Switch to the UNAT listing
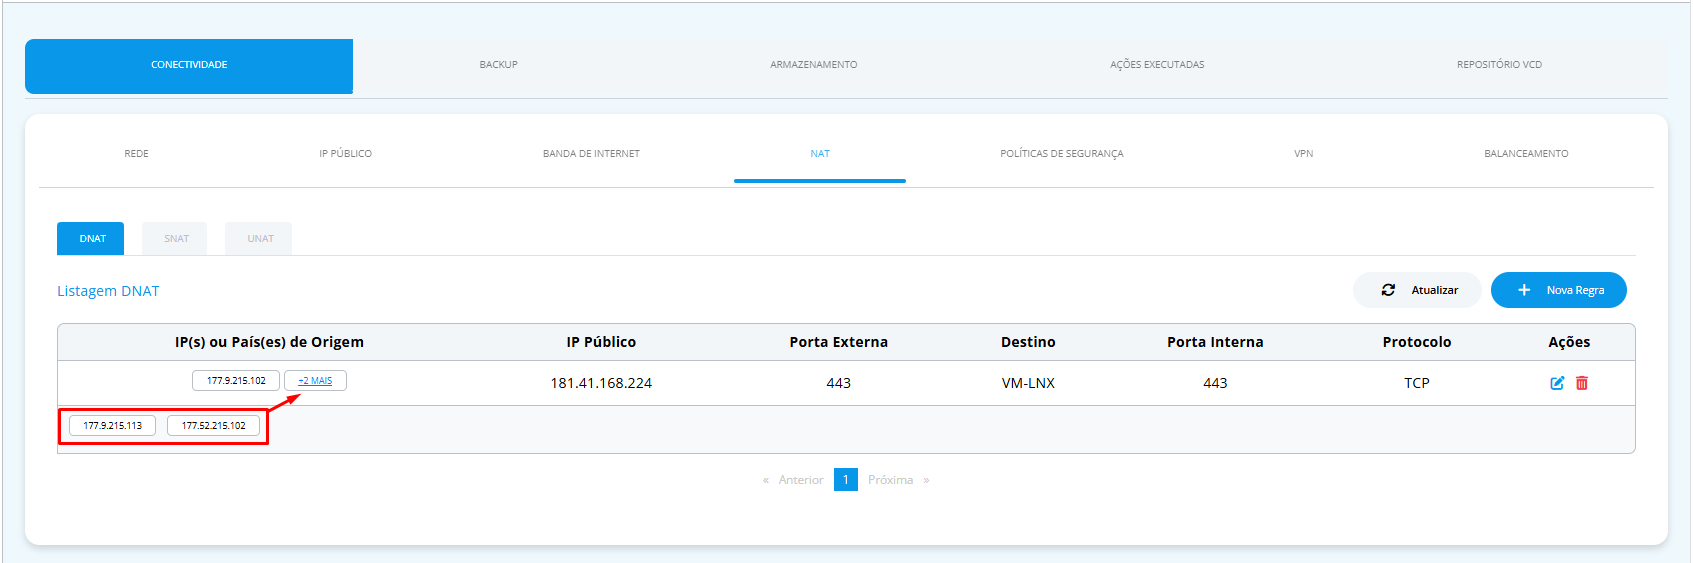Image resolution: width=1693 pixels, height=563 pixels. point(259,239)
